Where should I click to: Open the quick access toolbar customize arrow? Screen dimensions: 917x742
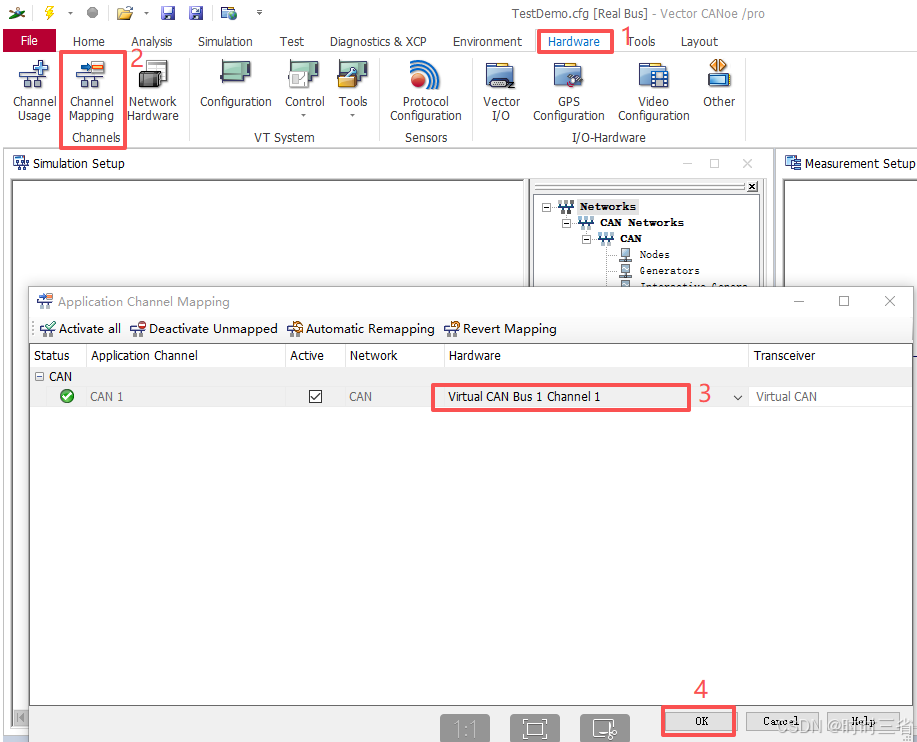click(x=259, y=12)
